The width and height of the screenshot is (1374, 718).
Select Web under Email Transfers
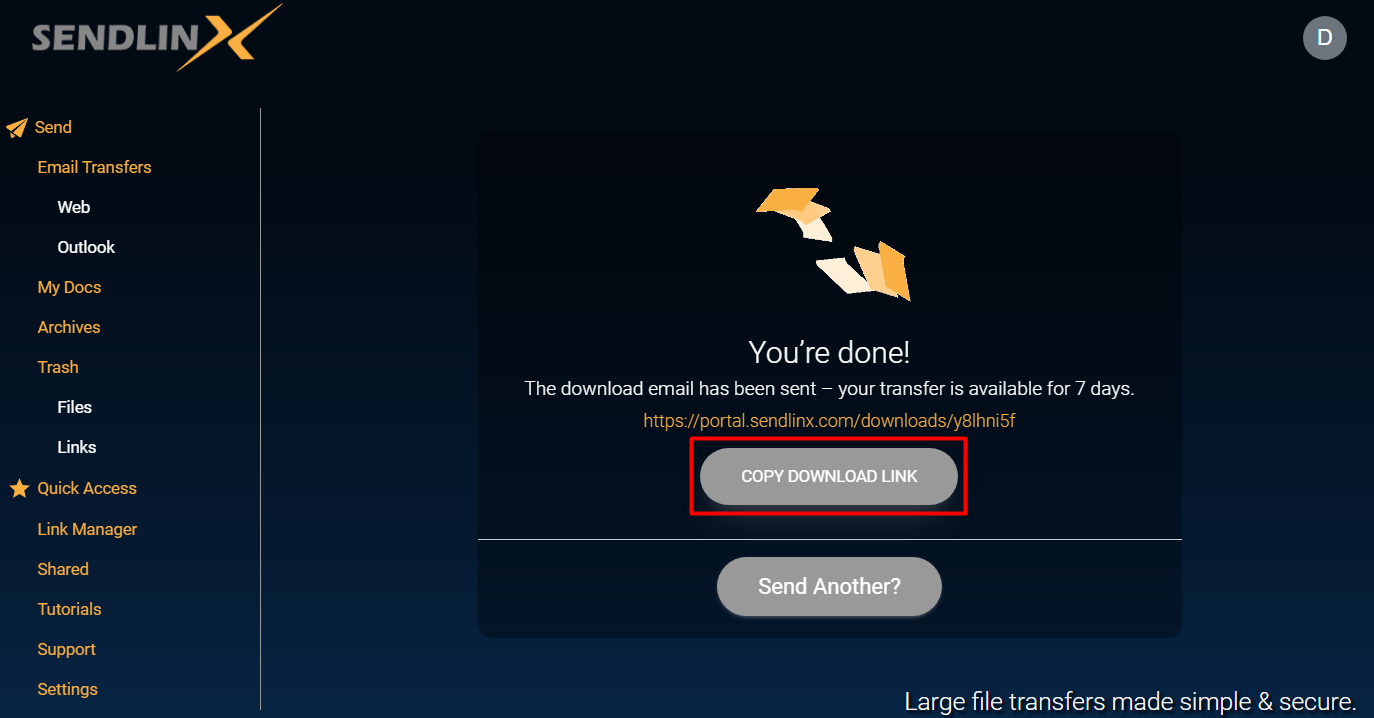(74, 207)
